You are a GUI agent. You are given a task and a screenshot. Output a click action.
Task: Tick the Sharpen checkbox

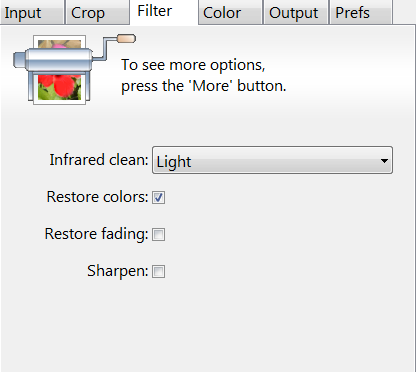[x=158, y=271]
